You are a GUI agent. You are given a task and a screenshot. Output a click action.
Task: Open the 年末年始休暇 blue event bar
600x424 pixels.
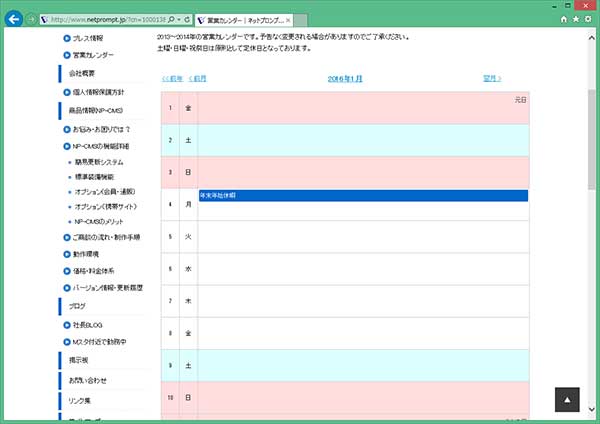[x=363, y=196]
